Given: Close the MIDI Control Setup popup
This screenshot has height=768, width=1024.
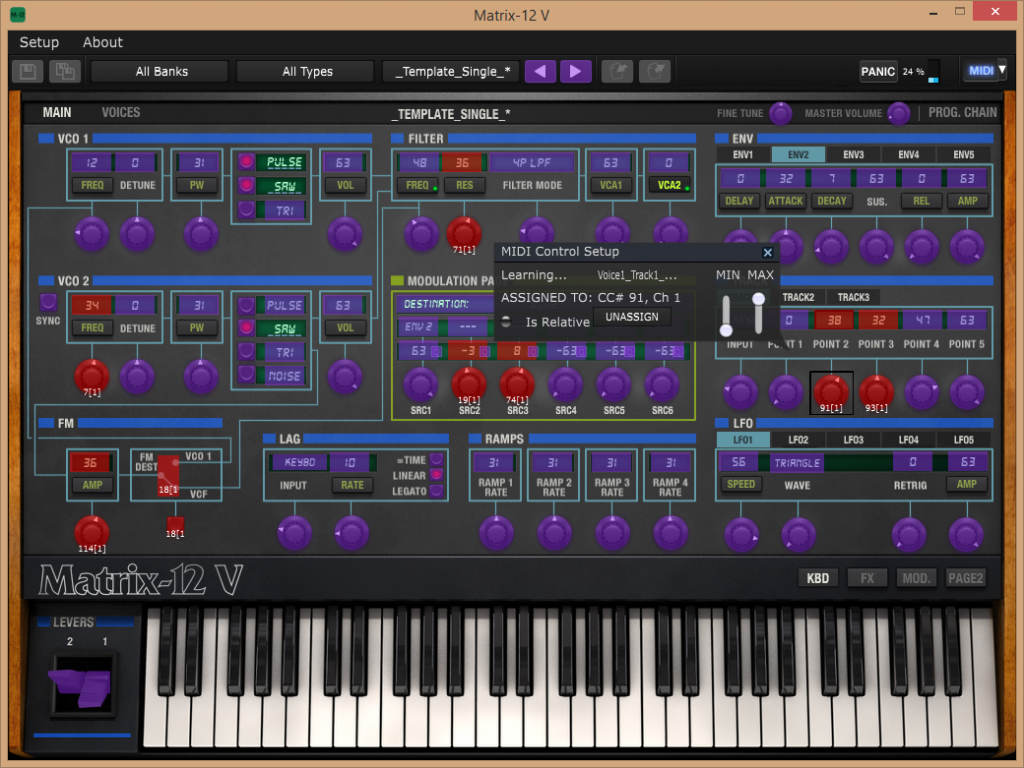Looking at the screenshot, I should click(767, 253).
